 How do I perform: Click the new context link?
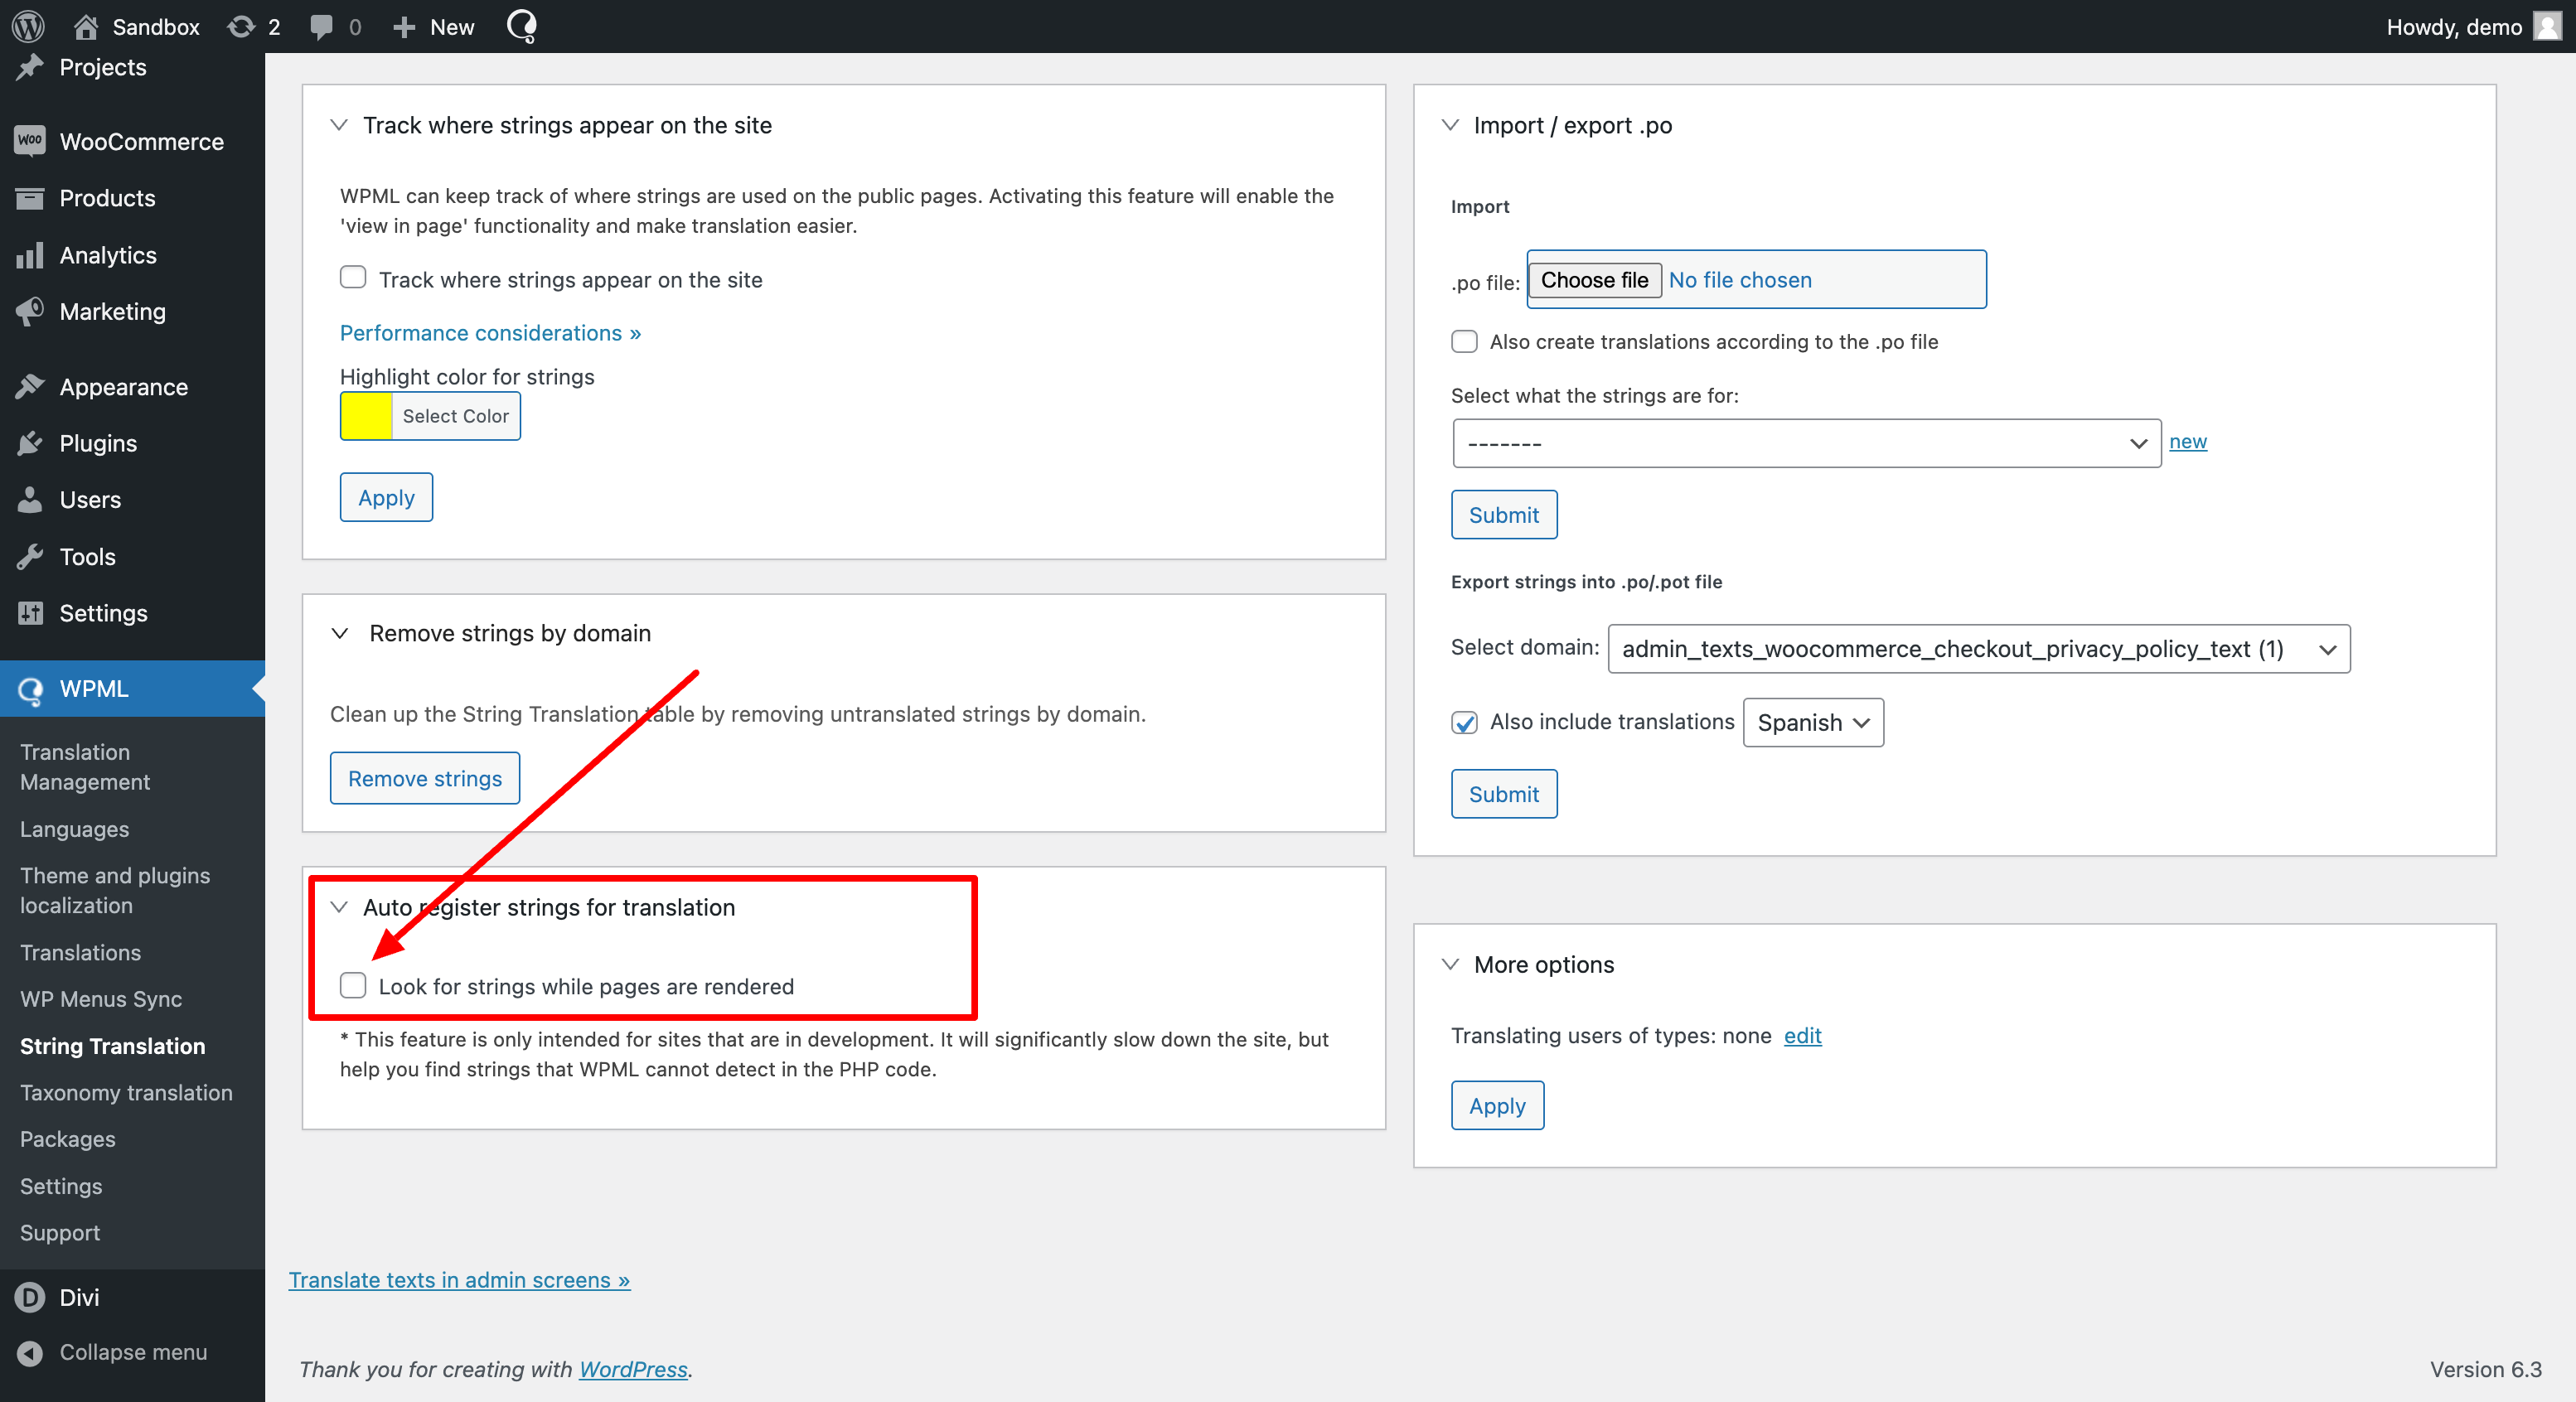pyautogui.click(x=2188, y=441)
